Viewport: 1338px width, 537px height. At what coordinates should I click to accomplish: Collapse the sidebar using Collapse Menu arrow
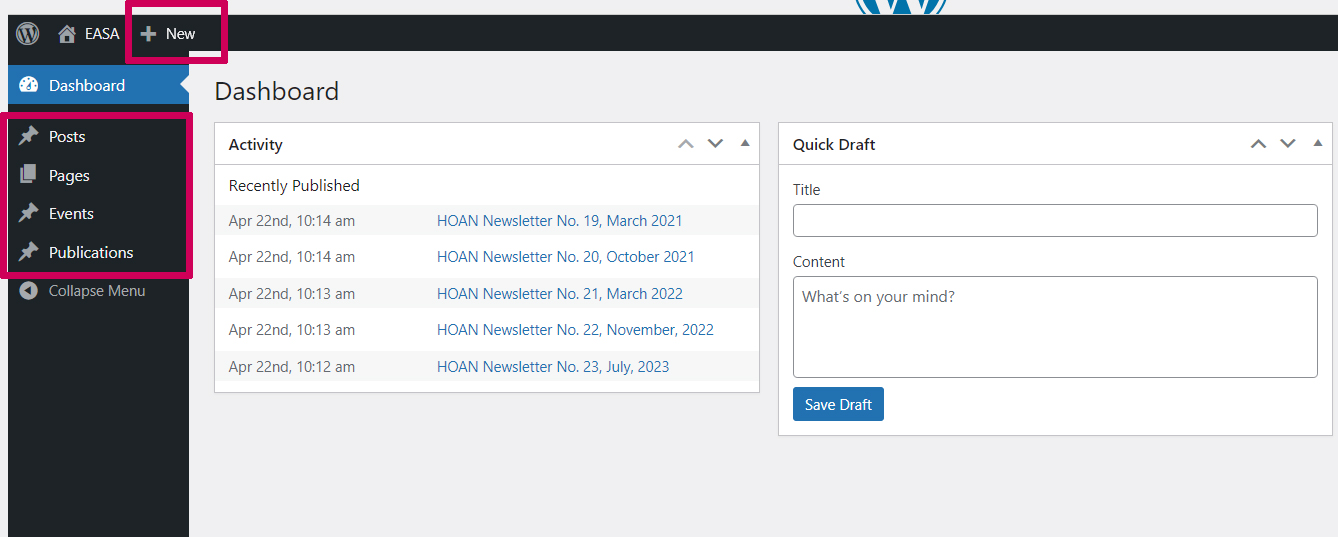tap(29, 291)
